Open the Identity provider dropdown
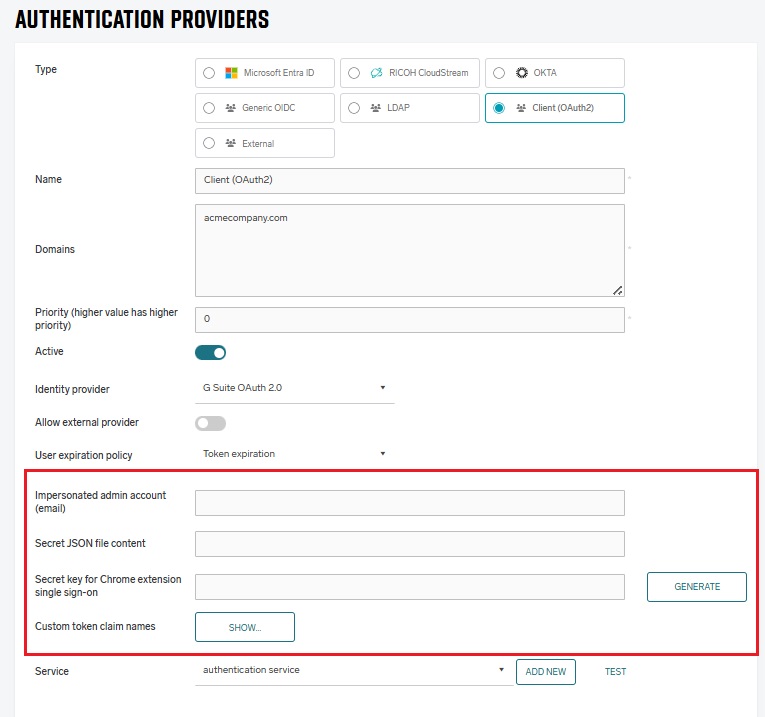 click(x=291, y=388)
